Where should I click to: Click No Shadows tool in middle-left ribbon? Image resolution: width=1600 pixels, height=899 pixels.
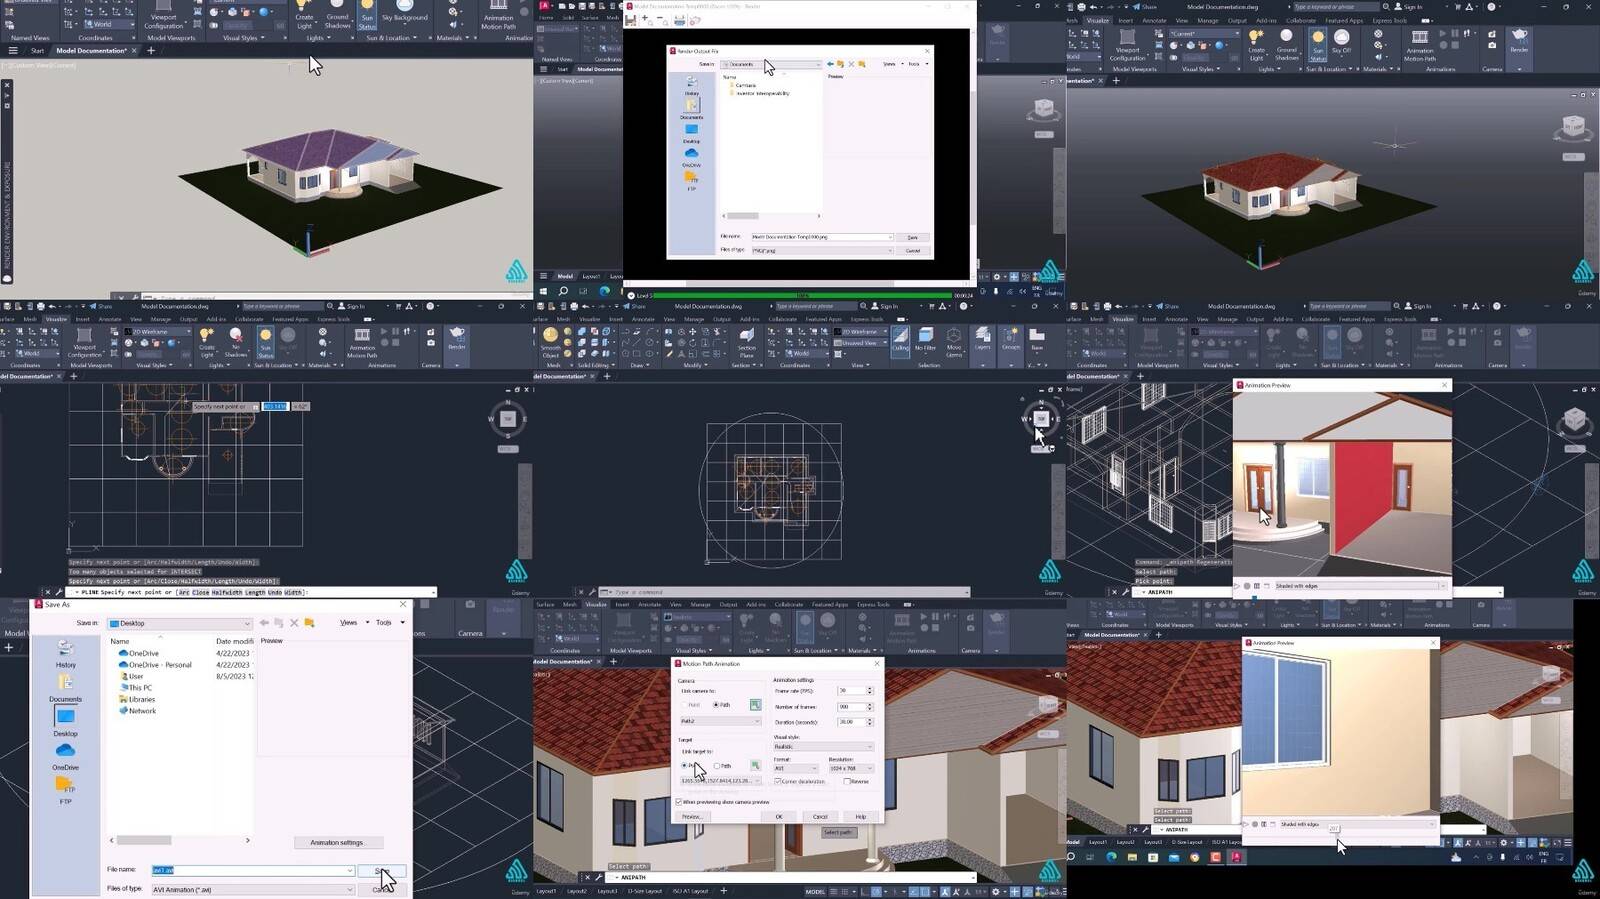click(236, 342)
